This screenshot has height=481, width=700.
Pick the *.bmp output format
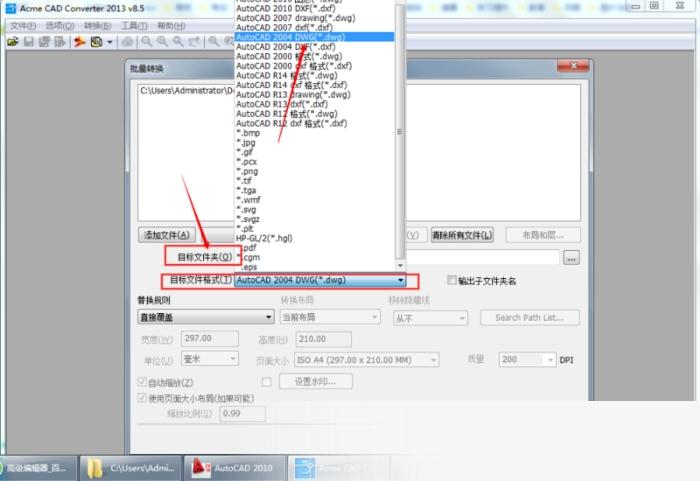click(x=314, y=133)
